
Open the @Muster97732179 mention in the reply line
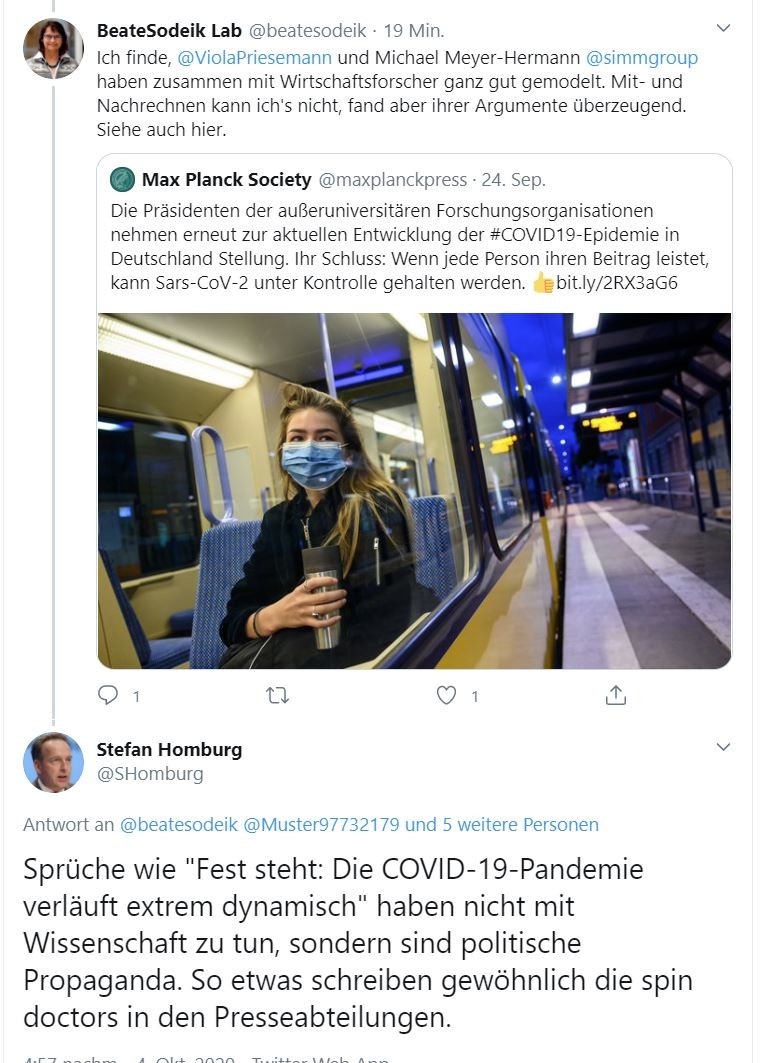321,825
